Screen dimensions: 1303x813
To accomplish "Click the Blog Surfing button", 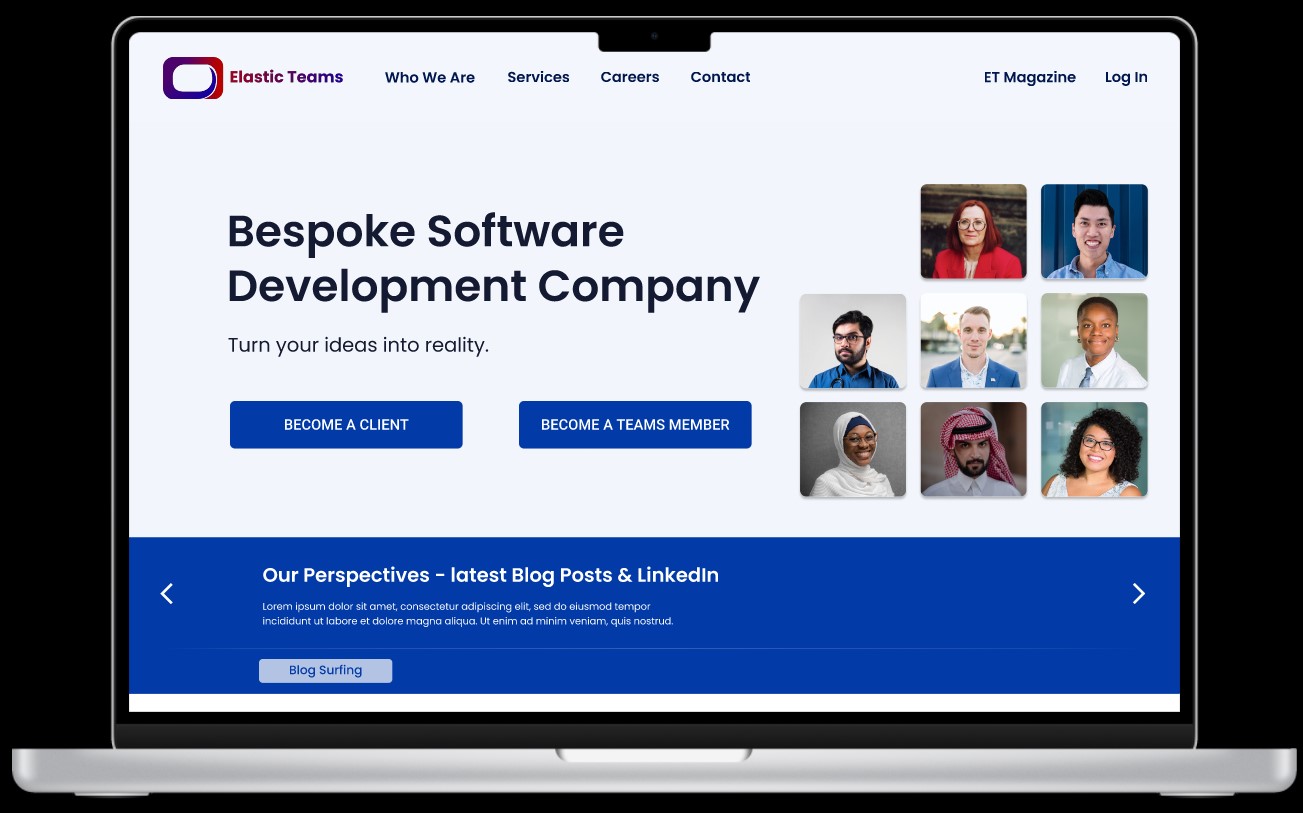I will point(325,671).
